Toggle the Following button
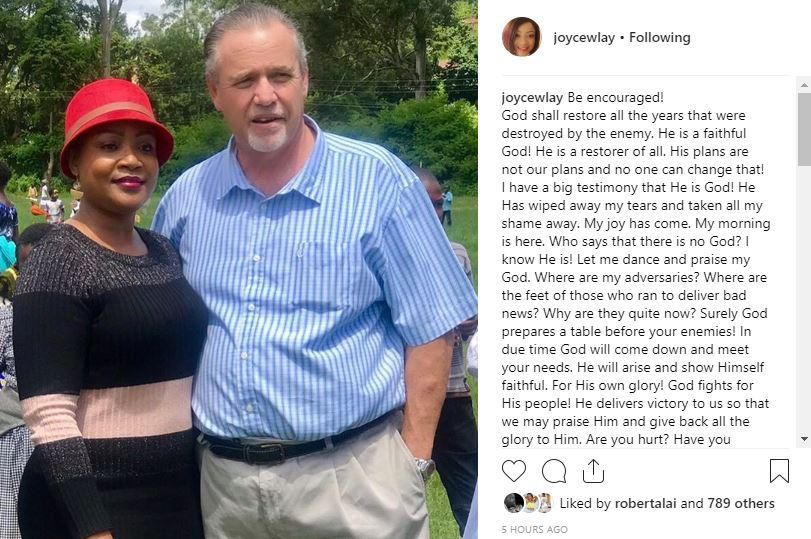This screenshot has height=539, width=811. [x=659, y=37]
